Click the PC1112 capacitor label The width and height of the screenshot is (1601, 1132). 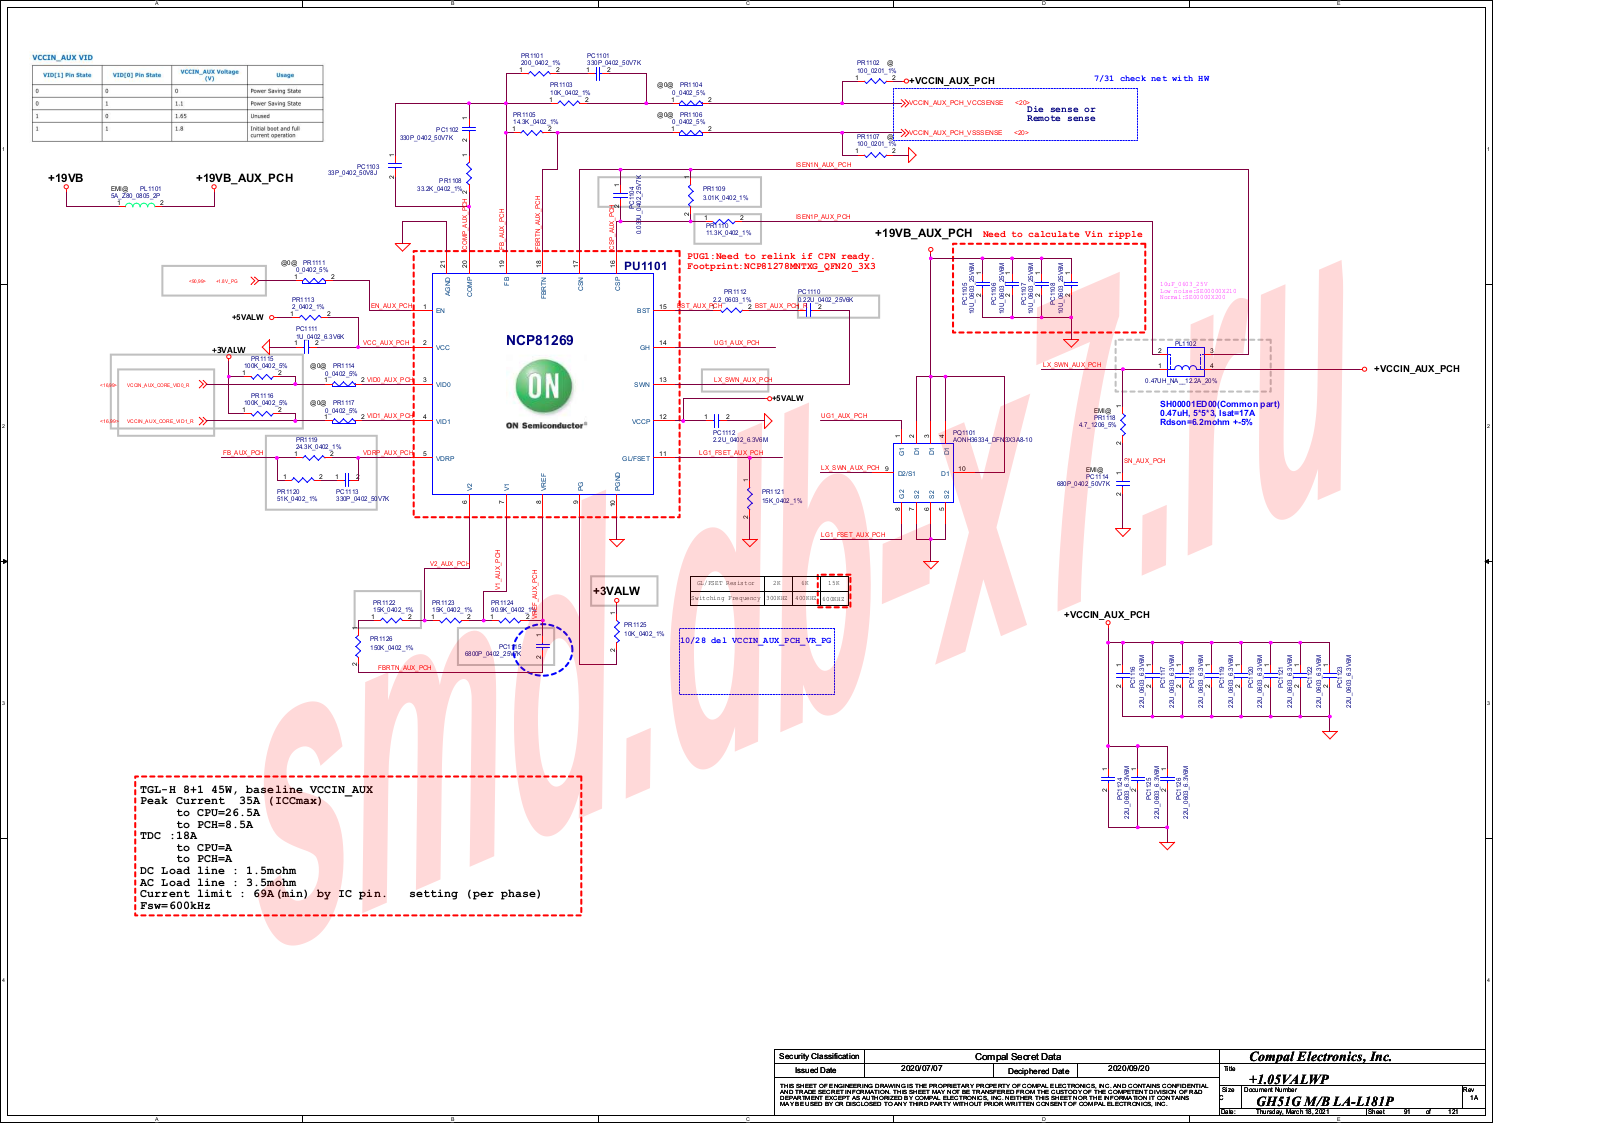[x=723, y=433]
